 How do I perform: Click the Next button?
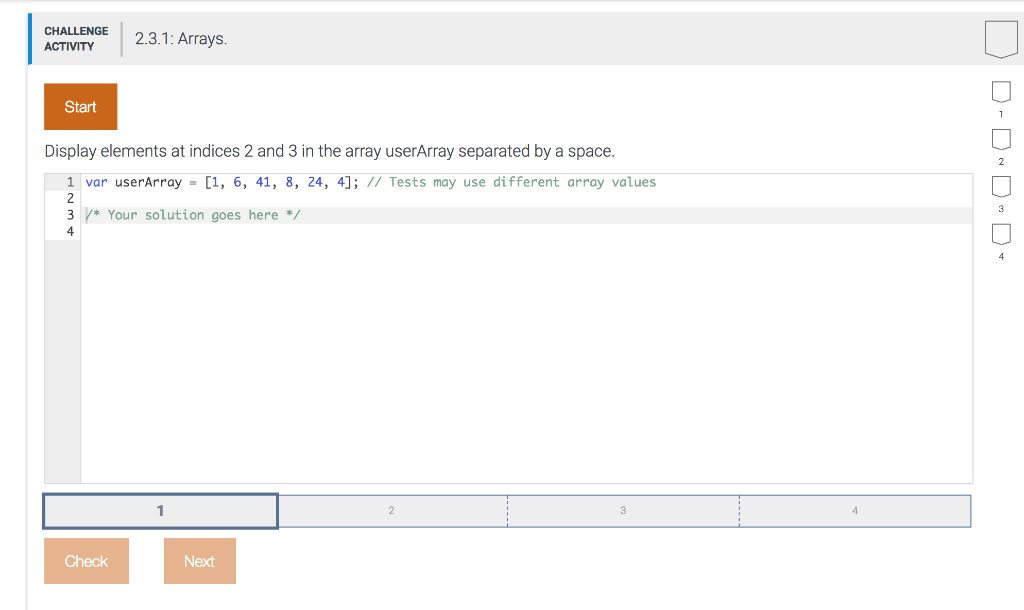coord(199,561)
